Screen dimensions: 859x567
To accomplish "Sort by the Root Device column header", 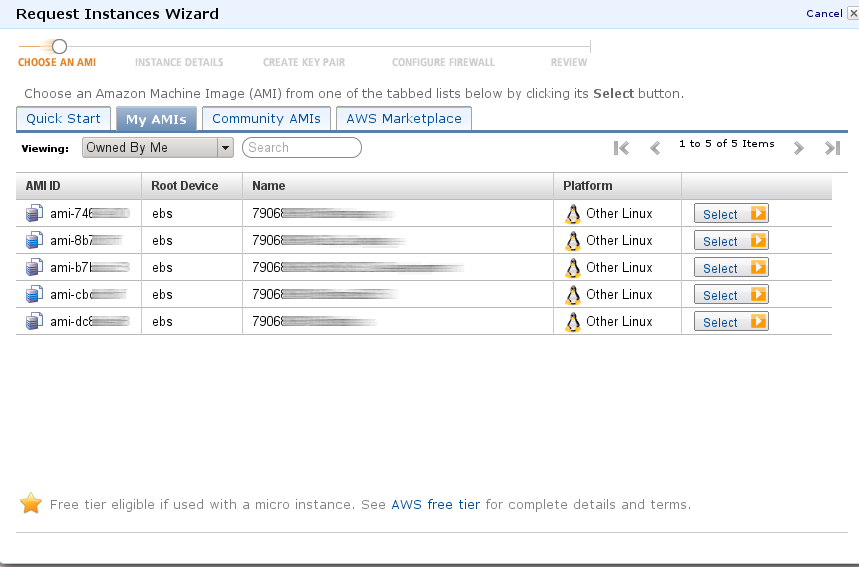I will (x=192, y=186).
